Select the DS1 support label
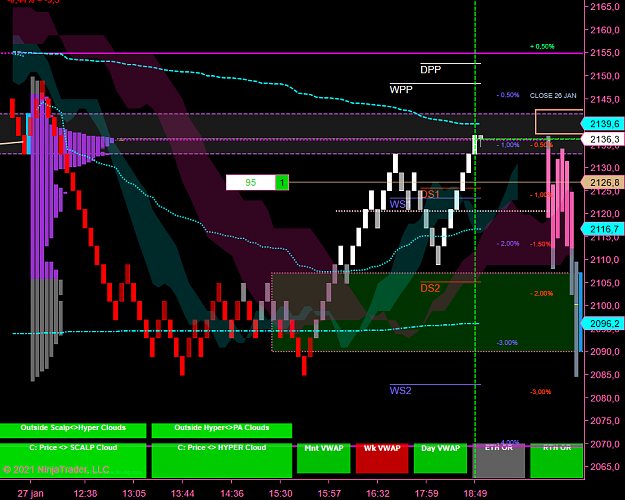This screenshot has height=500, width=625. click(x=430, y=194)
